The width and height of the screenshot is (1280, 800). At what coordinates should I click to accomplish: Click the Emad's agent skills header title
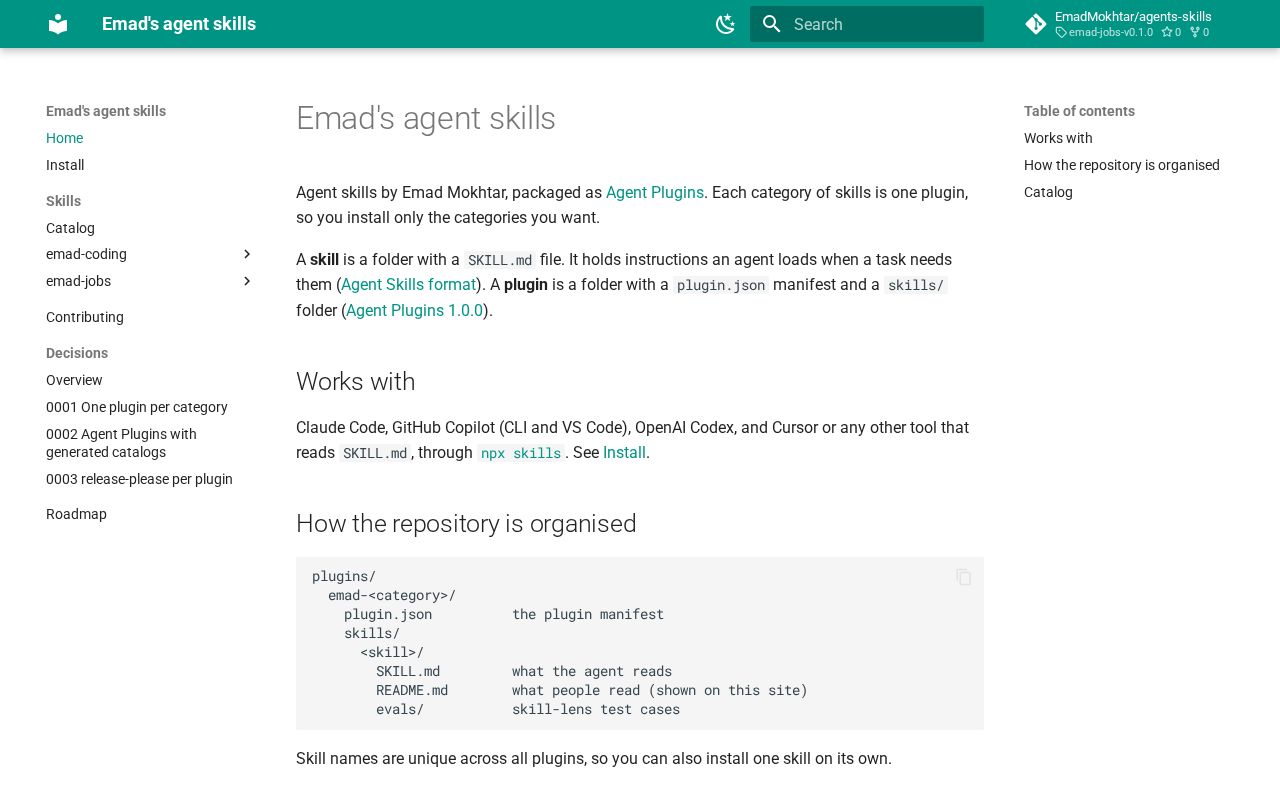(x=179, y=24)
